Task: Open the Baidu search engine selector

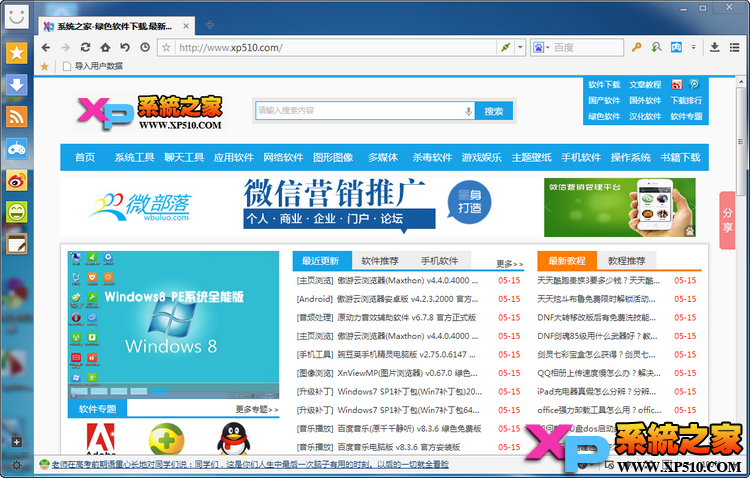Action: pyautogui.click(x=541, y=47)
